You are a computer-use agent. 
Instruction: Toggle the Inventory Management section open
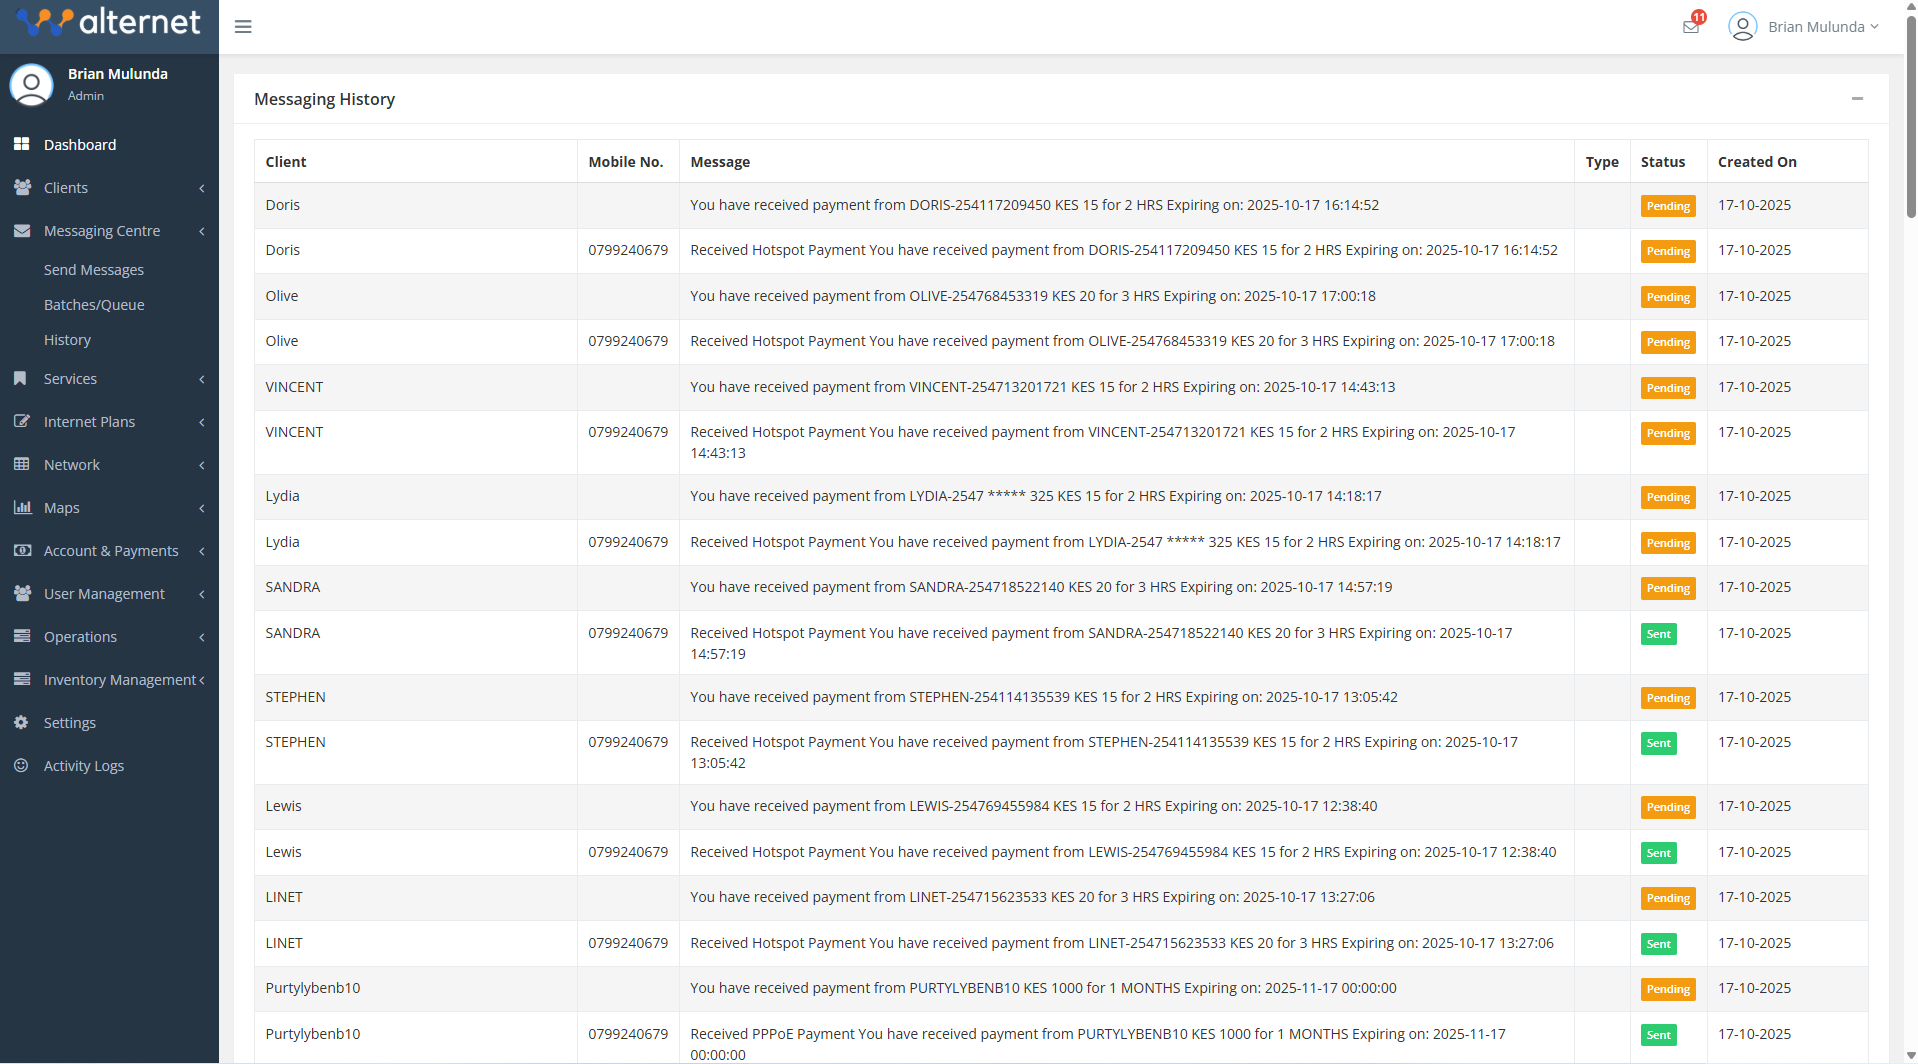coord(115,679)
